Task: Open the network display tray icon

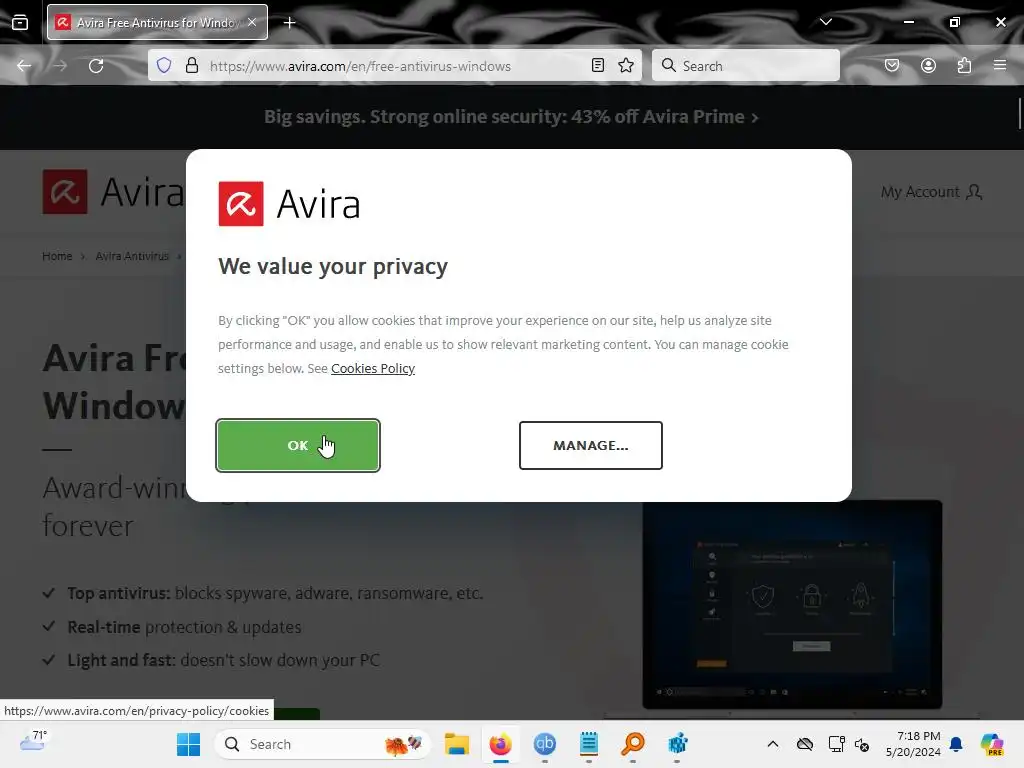Action: pos(836,744)
